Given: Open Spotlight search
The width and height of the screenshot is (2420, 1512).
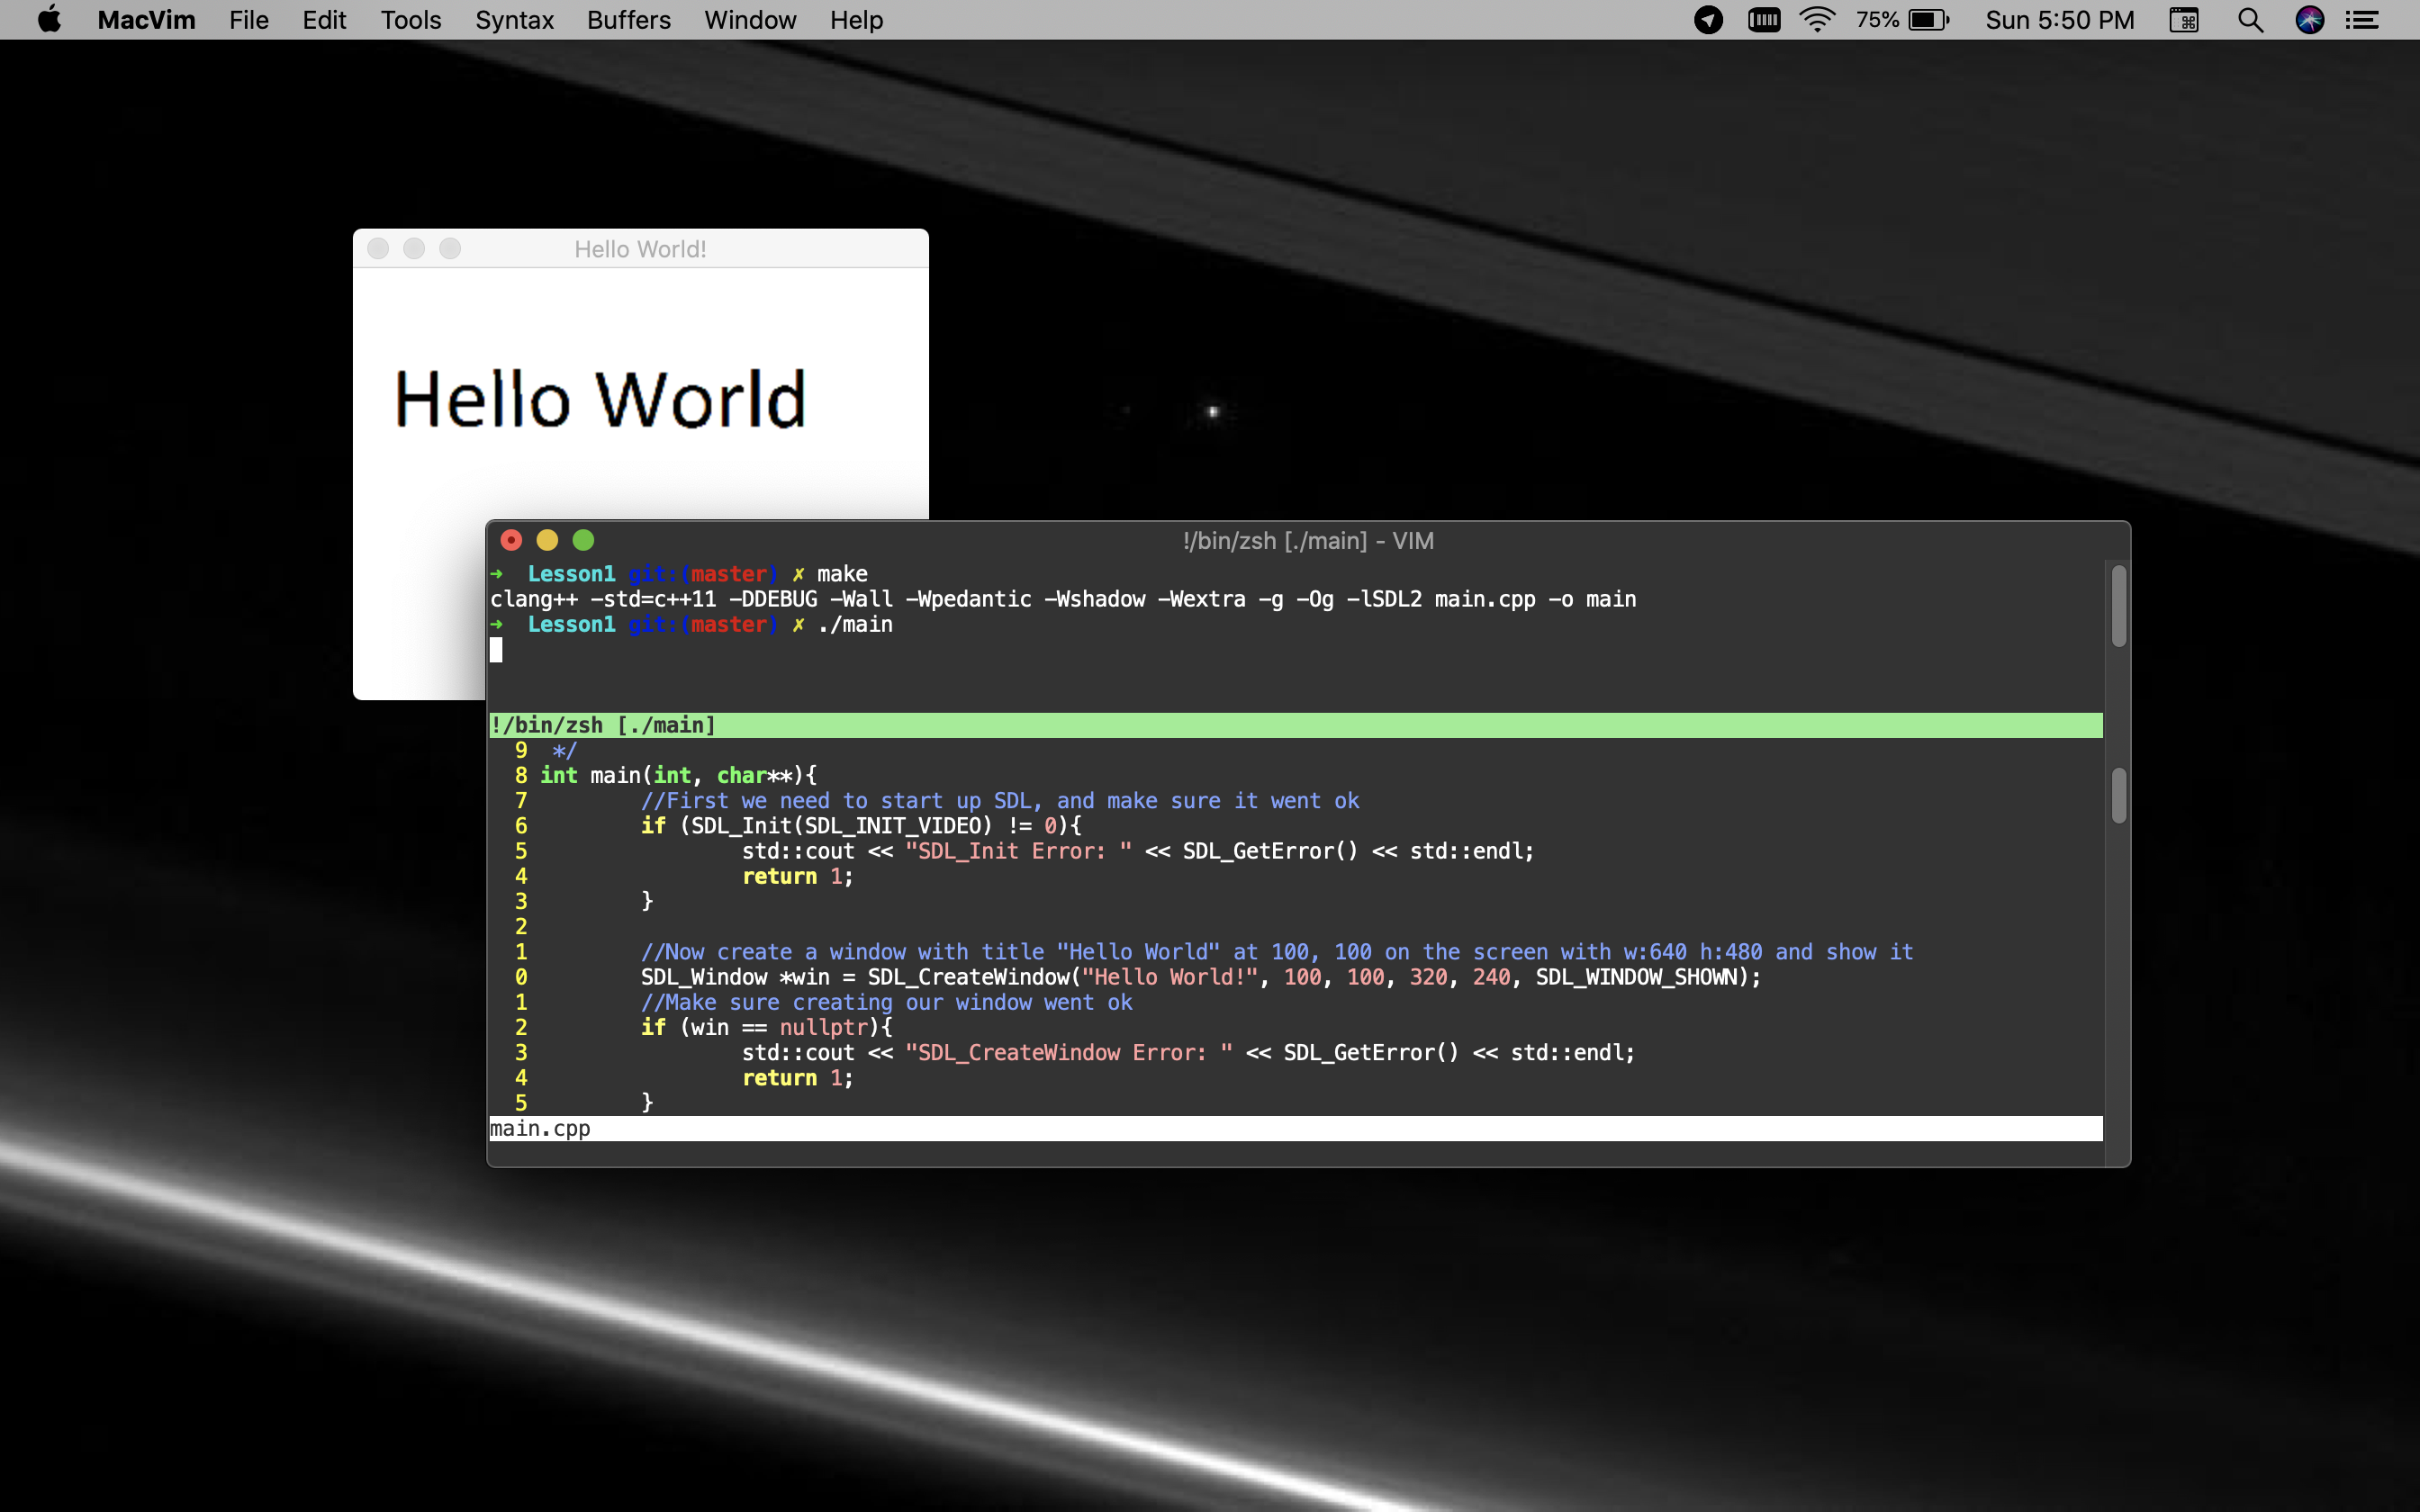Looking at the screenshot, I should tap(2250, 20).
